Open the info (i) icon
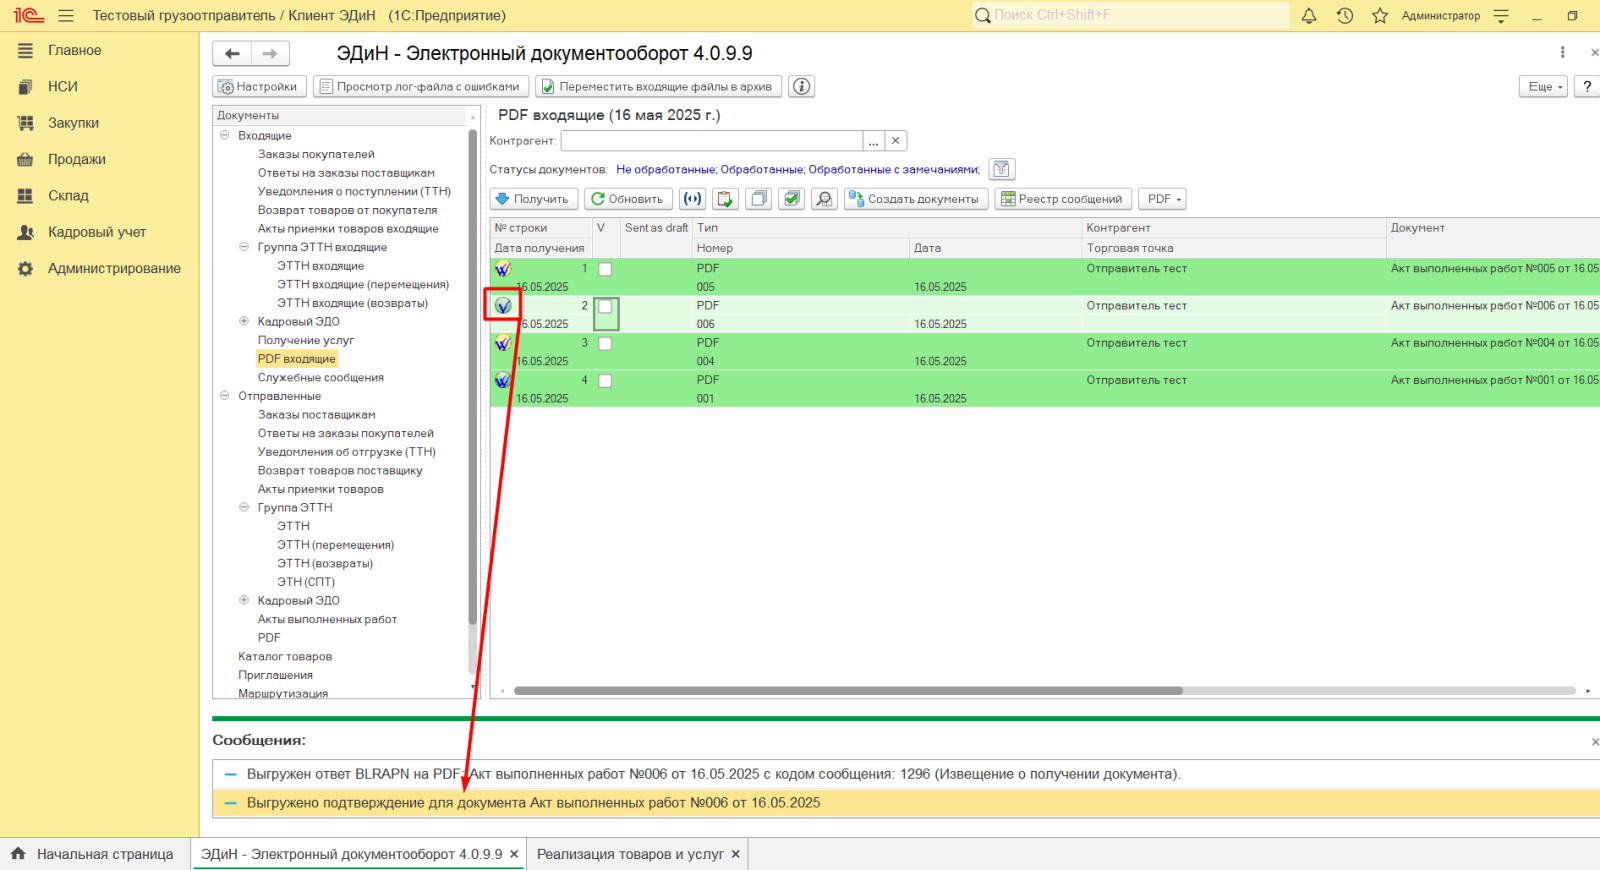 pos(801,87)
